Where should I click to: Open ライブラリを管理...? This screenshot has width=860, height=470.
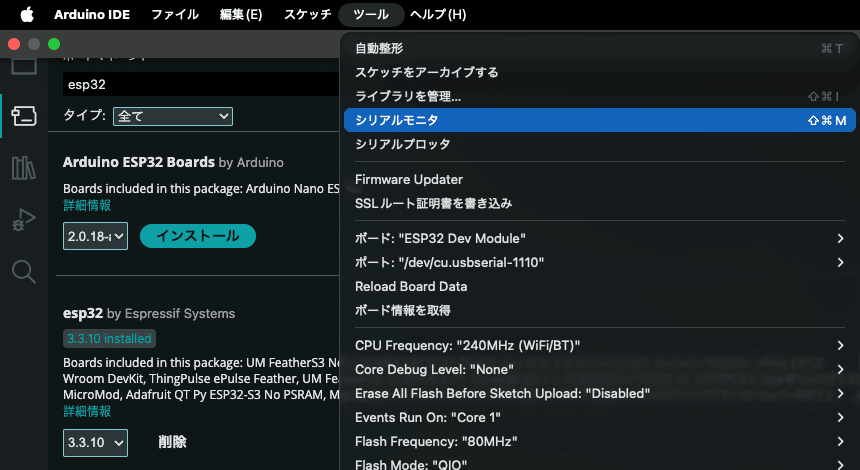tap(599, 97)
